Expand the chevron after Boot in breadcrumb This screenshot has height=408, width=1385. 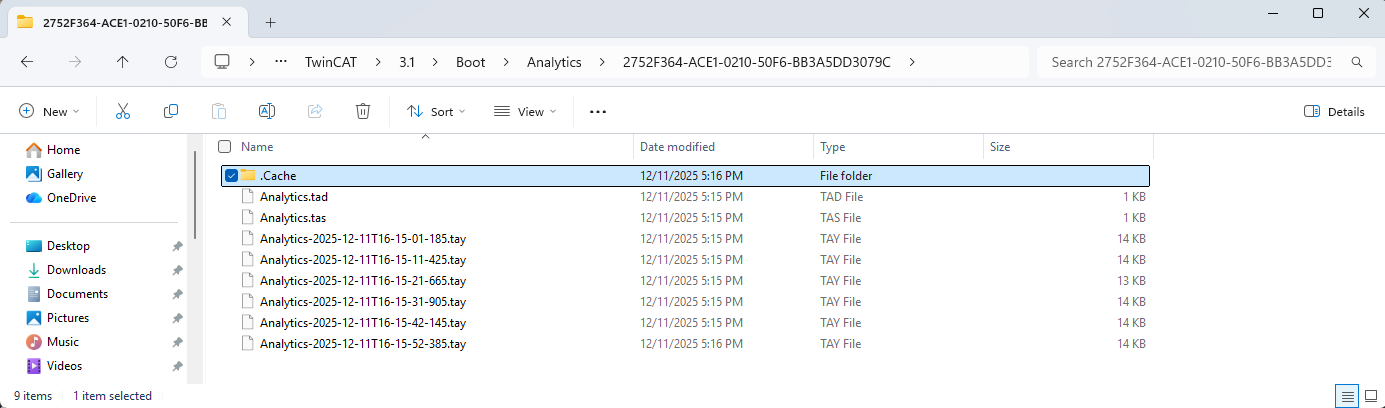coord(506,62)
